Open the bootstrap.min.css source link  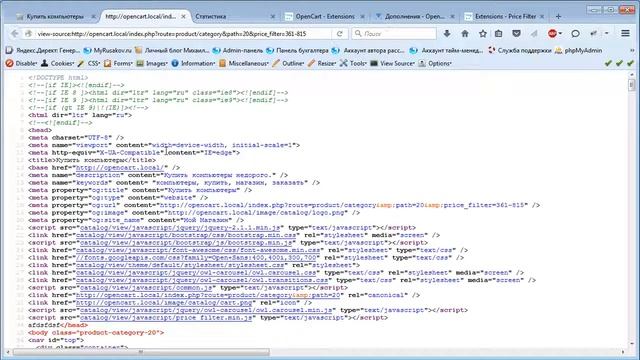[x=186, y=235]
